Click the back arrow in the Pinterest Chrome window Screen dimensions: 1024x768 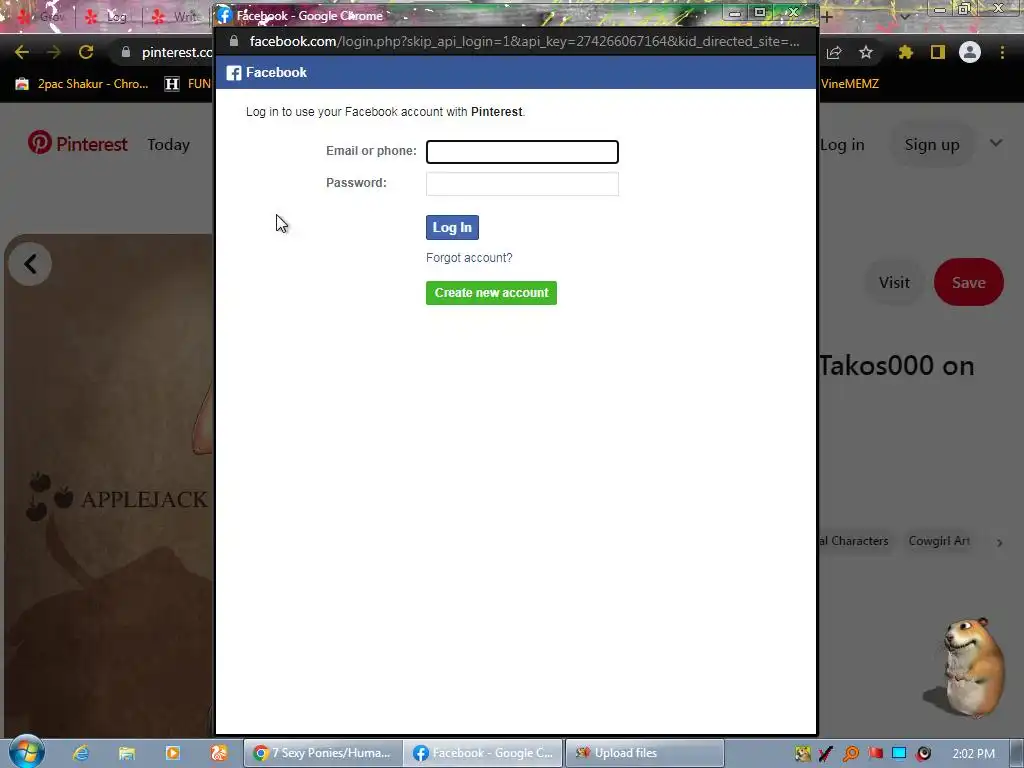(22, 52)
